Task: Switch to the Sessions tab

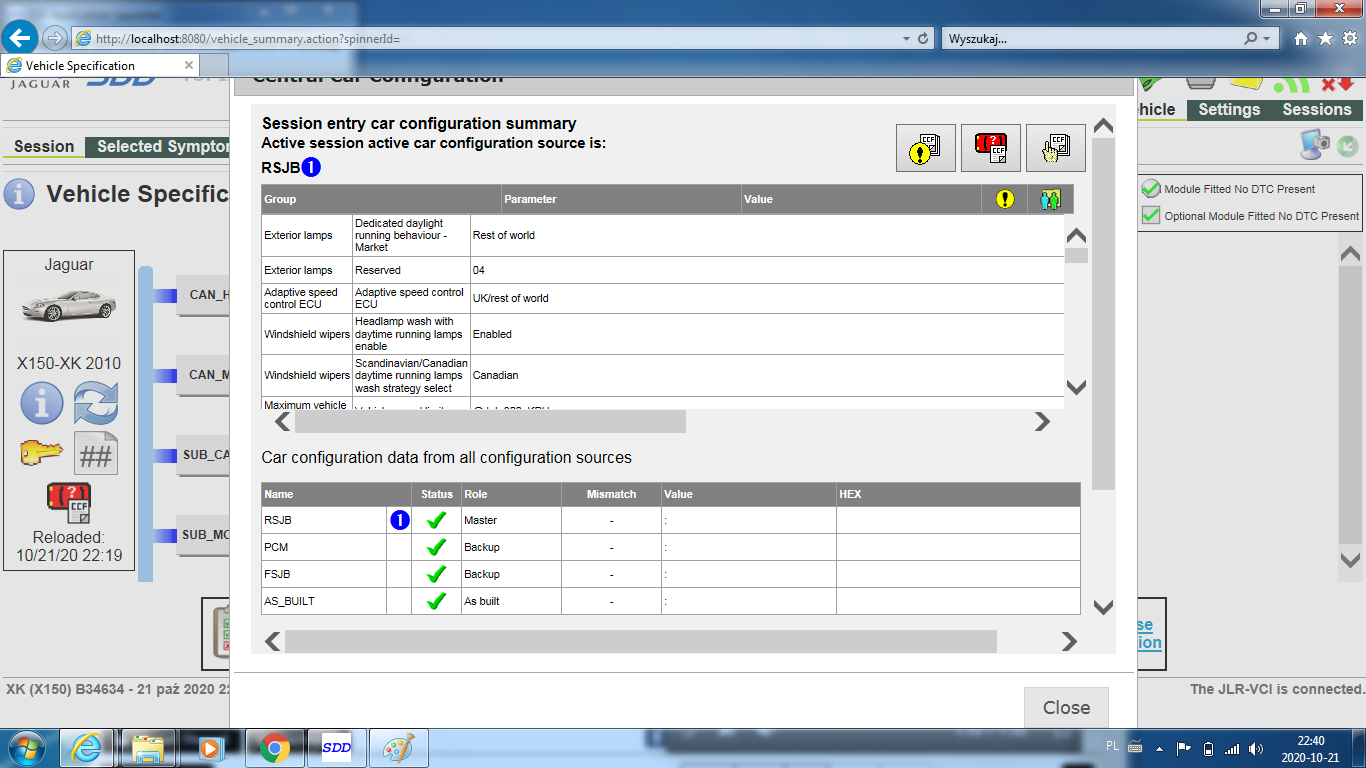Action: [x=1316, y=110]
